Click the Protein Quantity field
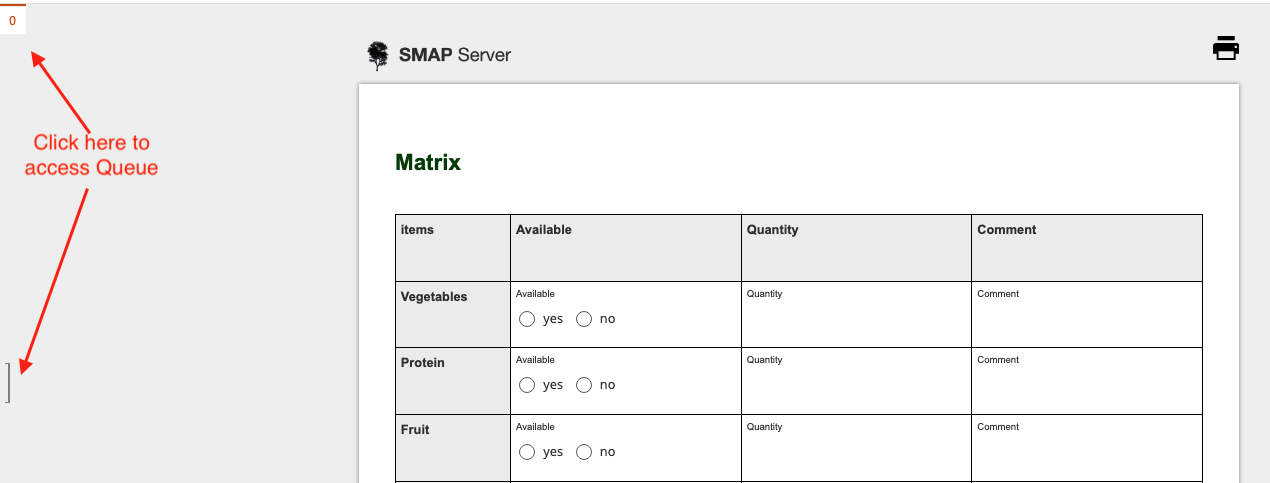1270x483 pixels. click(855, 386)
